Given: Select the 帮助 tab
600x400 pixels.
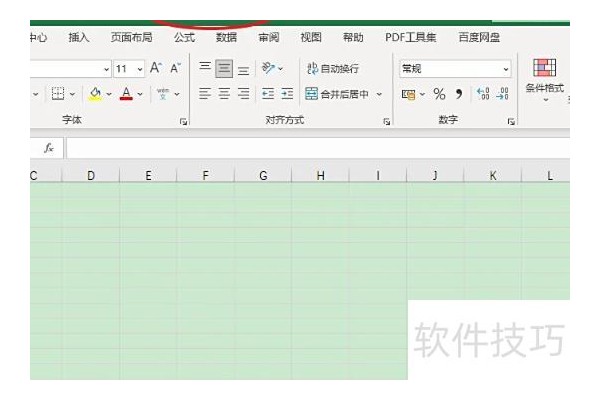Looking at the screenshot, I should click(x=353, y=38).
